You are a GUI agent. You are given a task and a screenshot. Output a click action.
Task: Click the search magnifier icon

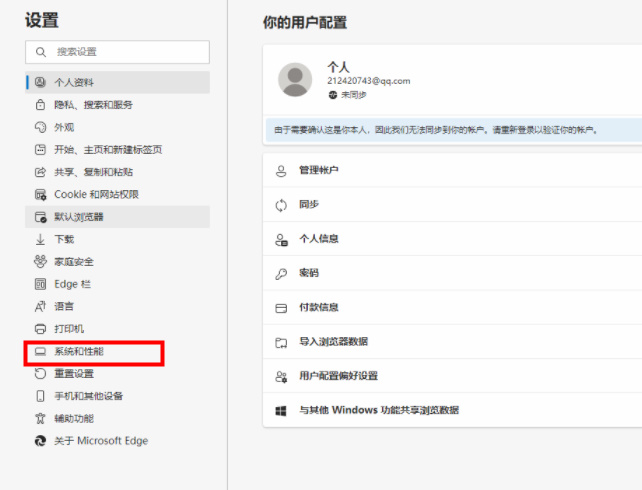tap(41, 52)
